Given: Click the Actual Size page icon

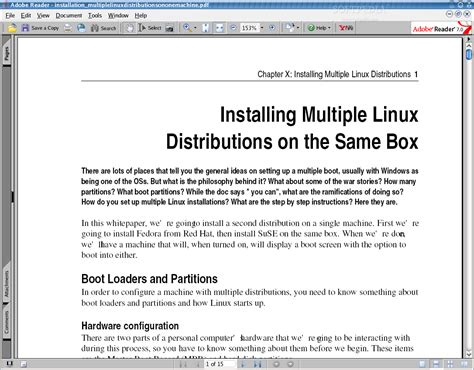Looking at the screenshot, I should tap(206, 28).
